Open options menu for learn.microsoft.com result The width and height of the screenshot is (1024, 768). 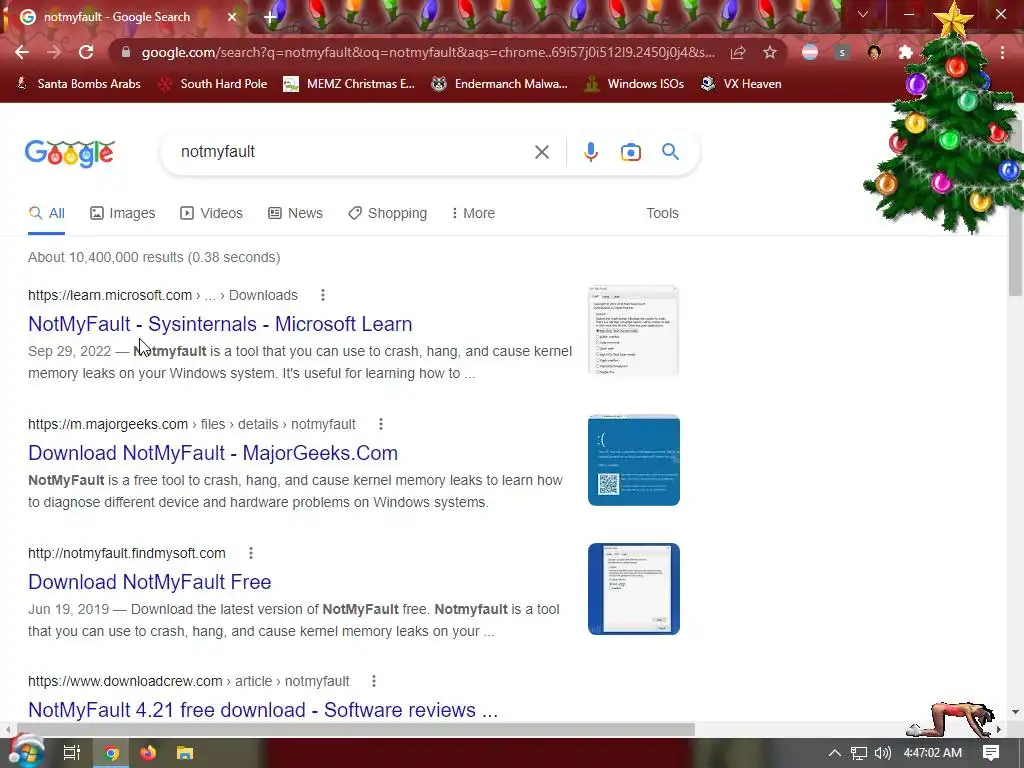(x=323, y=295)
